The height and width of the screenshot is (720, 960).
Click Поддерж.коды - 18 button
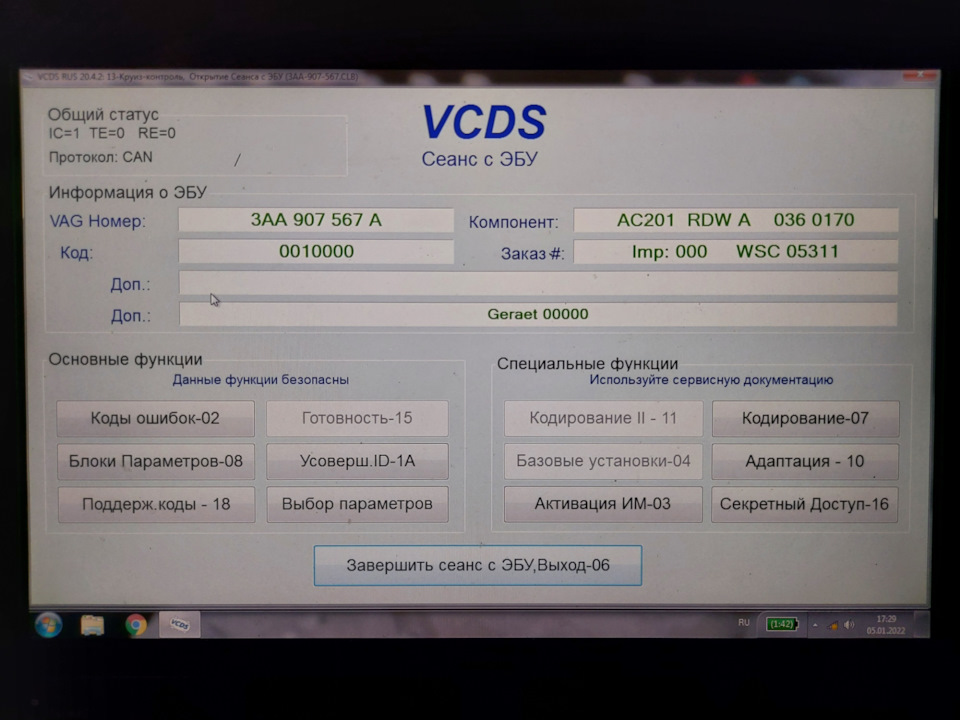click(156, 504)
